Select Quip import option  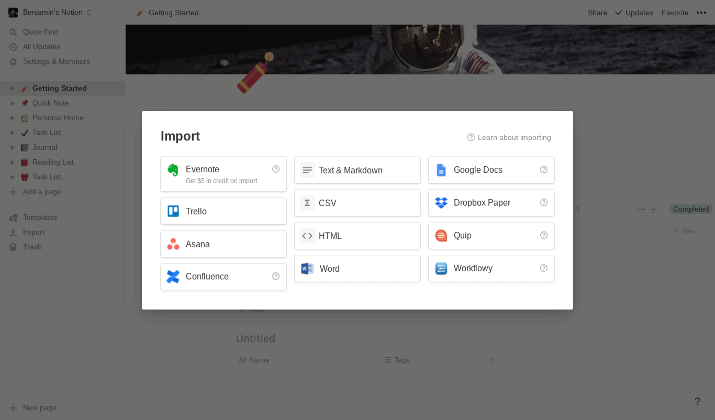coord(491,236)
